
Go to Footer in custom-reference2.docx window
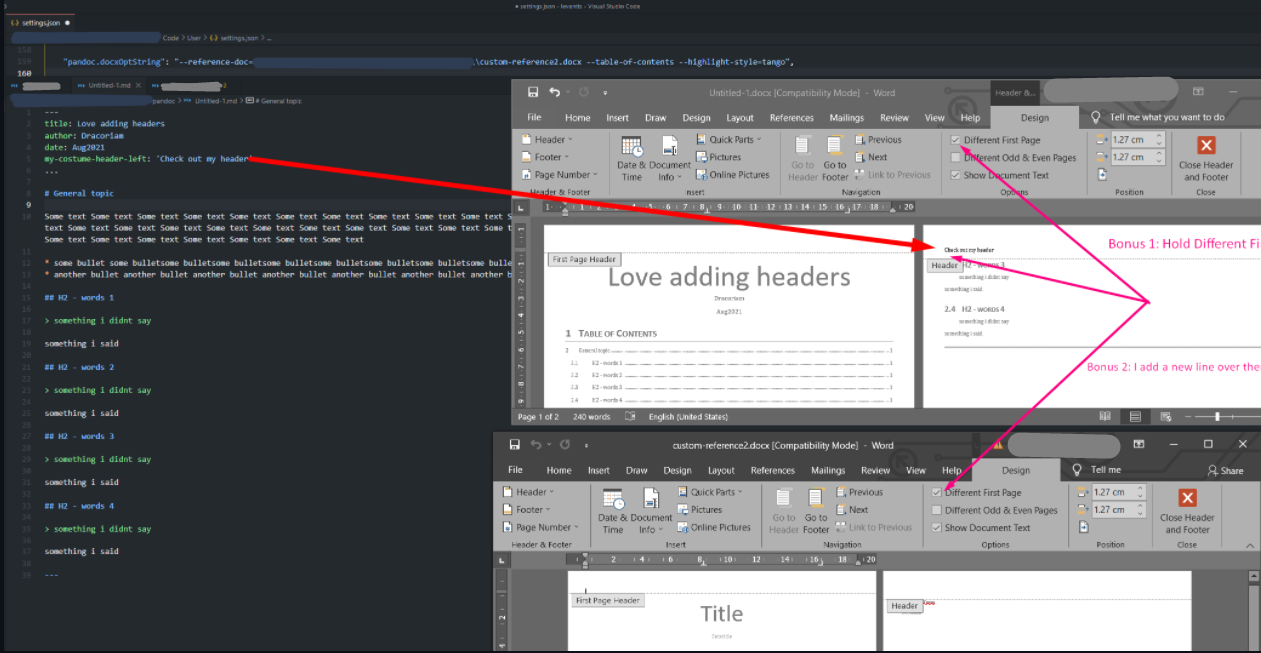pyautogui.click(x=816, y=510)
